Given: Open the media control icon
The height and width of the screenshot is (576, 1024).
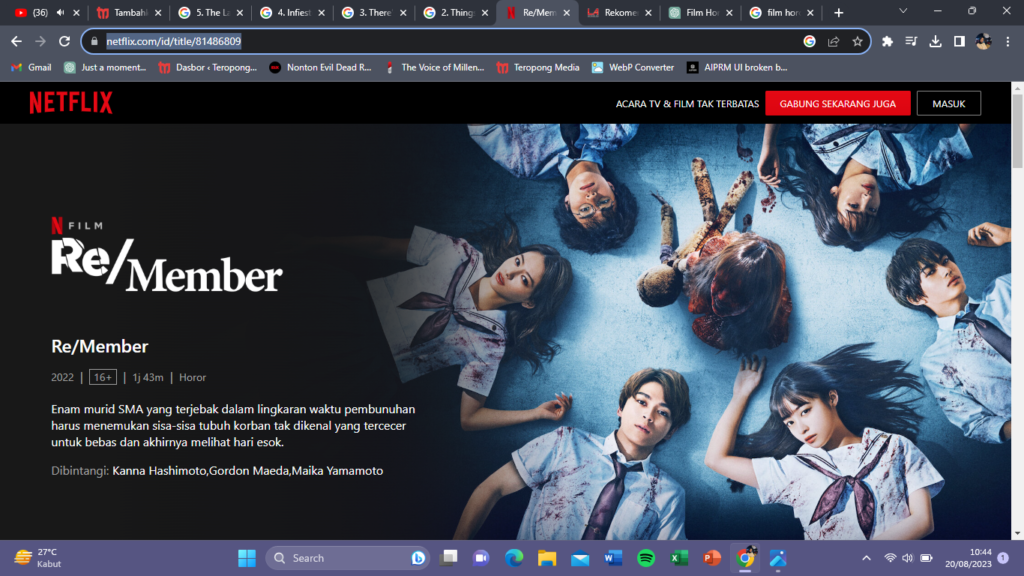Looking at the screenshot, I should 911,41.
